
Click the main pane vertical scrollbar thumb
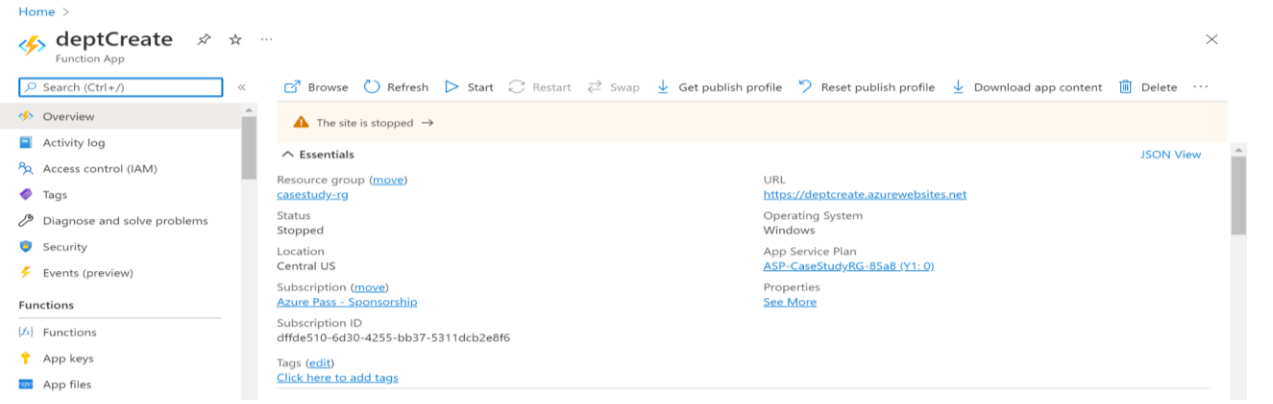(1238, 196)
